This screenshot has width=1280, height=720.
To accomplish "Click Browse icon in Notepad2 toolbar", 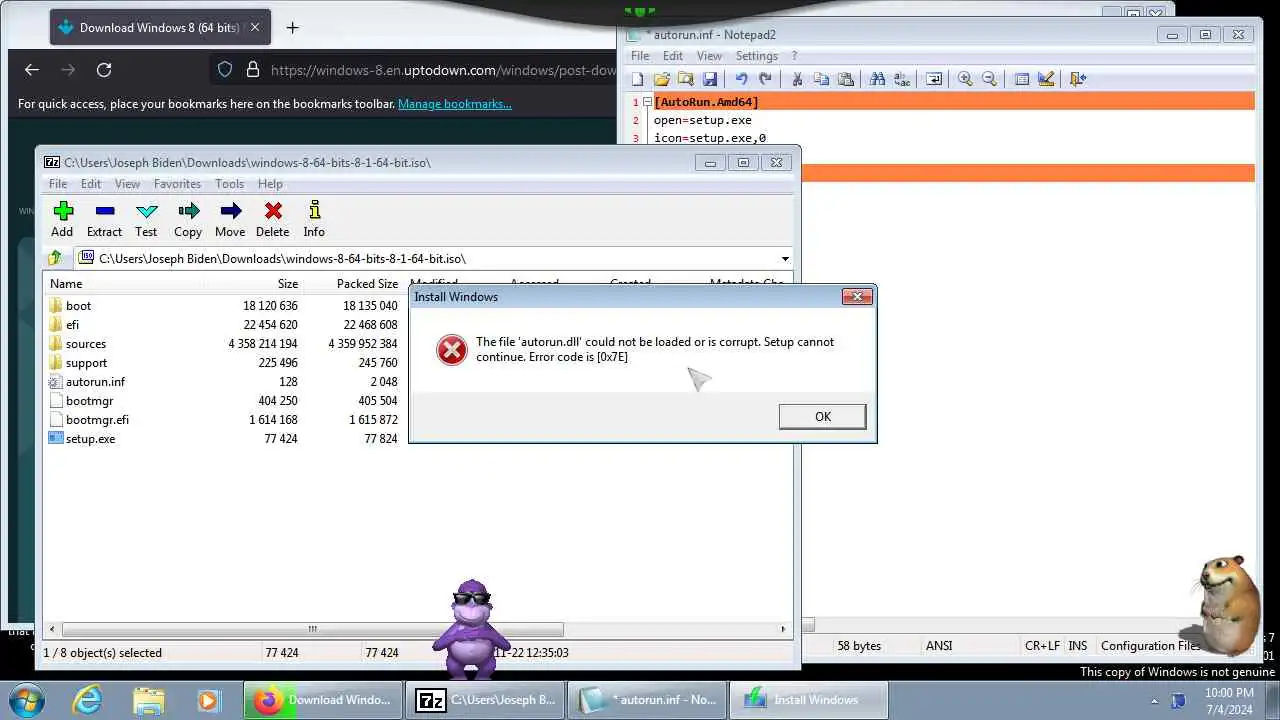I will point(685,79).
